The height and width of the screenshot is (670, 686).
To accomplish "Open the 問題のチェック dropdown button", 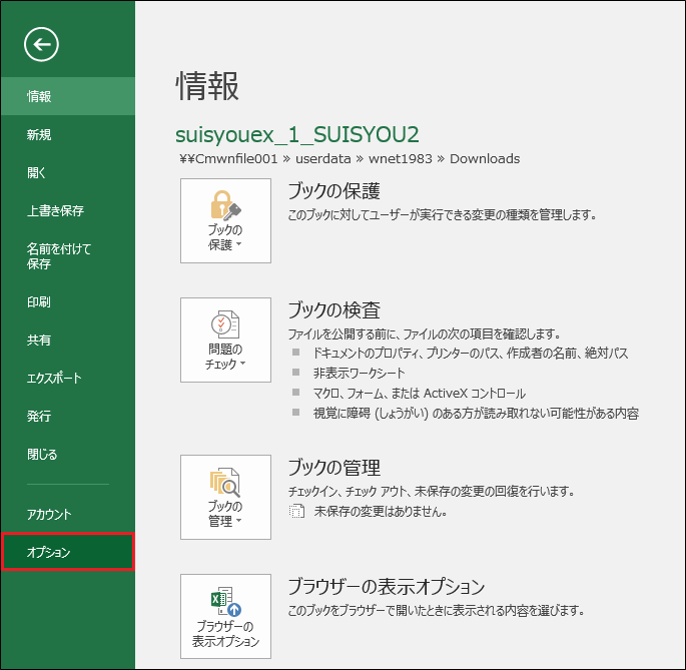I will [225, 340].
